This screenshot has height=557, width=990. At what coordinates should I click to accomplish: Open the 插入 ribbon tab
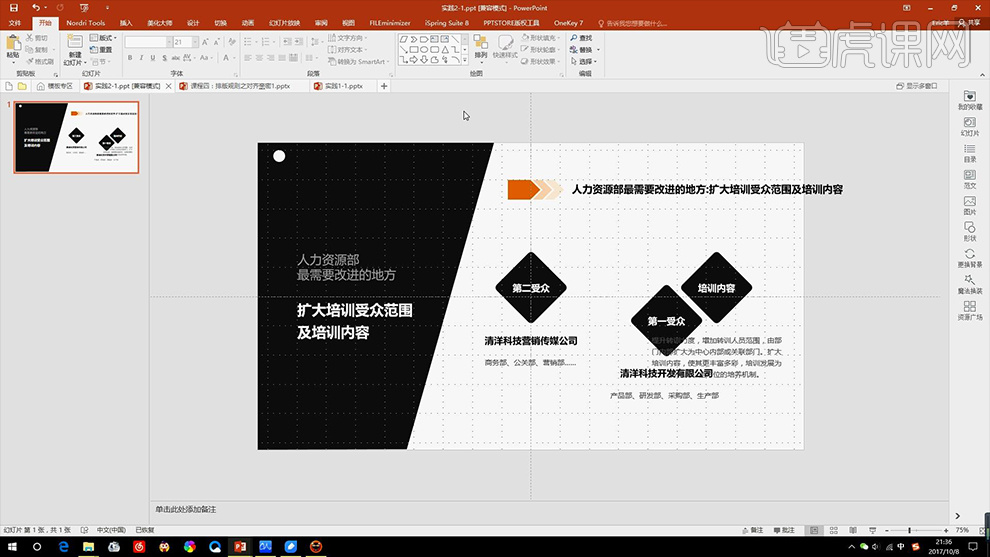(125, 22)
